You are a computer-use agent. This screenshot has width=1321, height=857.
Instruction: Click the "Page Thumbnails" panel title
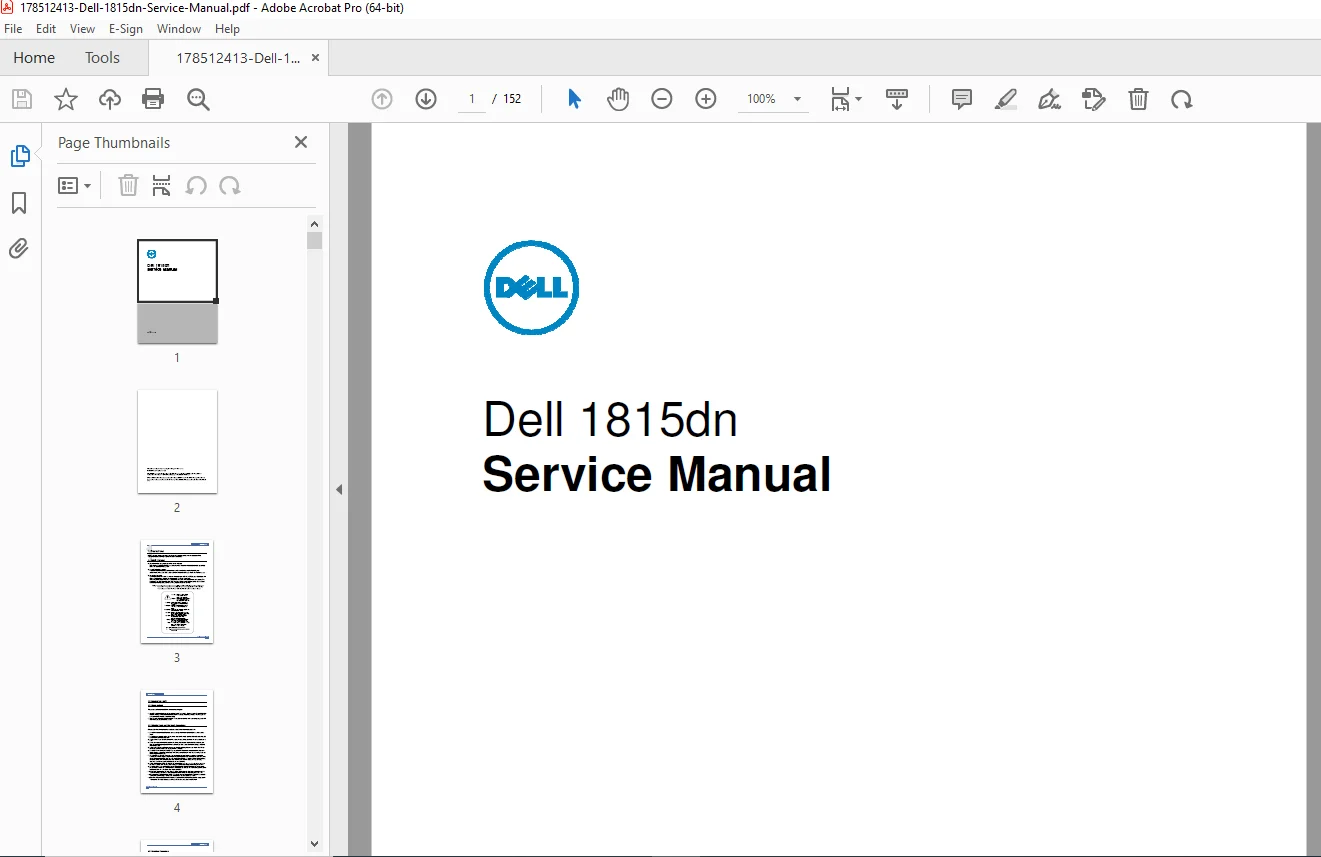[114, 143]
